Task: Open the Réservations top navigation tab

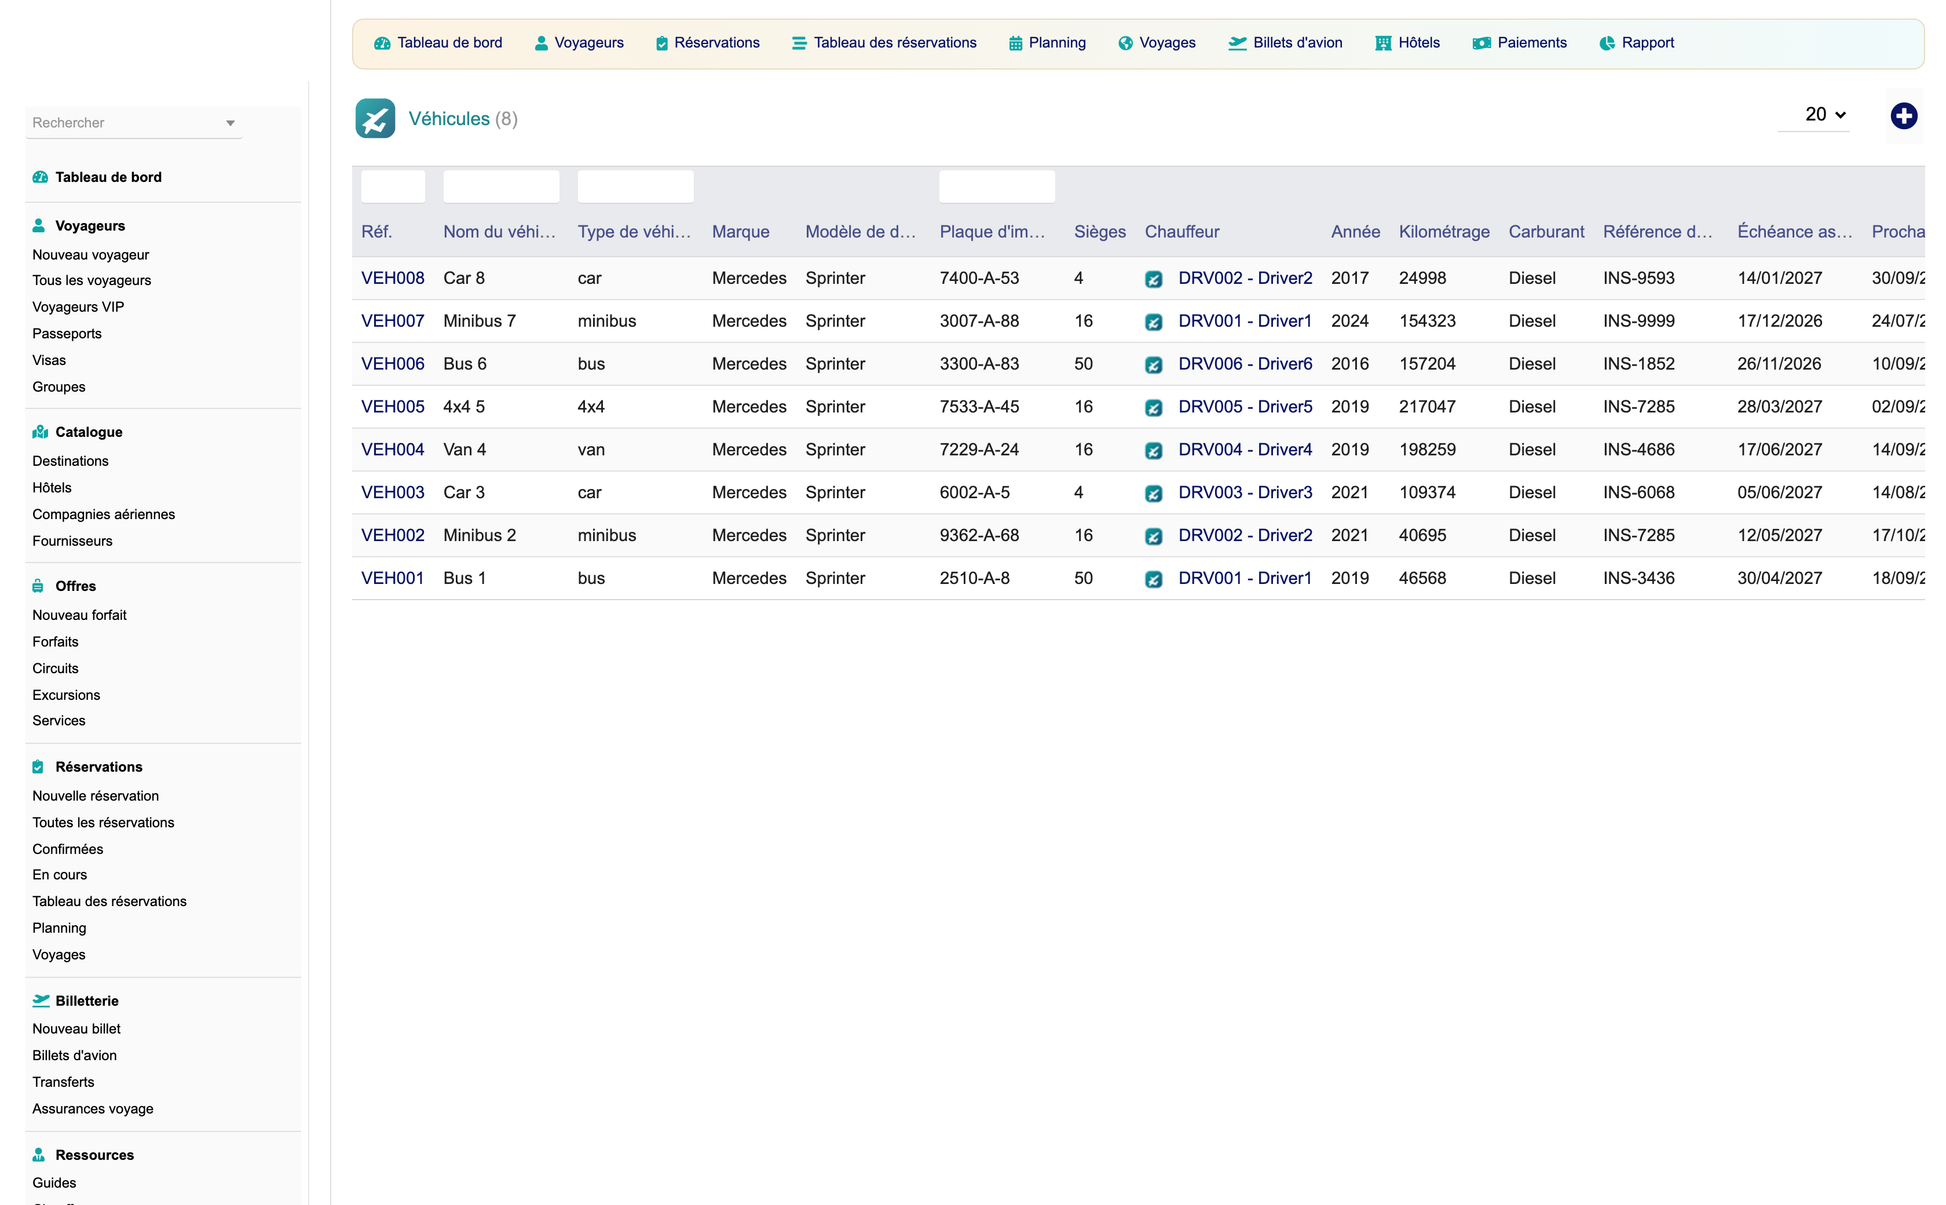Action: pyautogui.click(x=707, y=43)
